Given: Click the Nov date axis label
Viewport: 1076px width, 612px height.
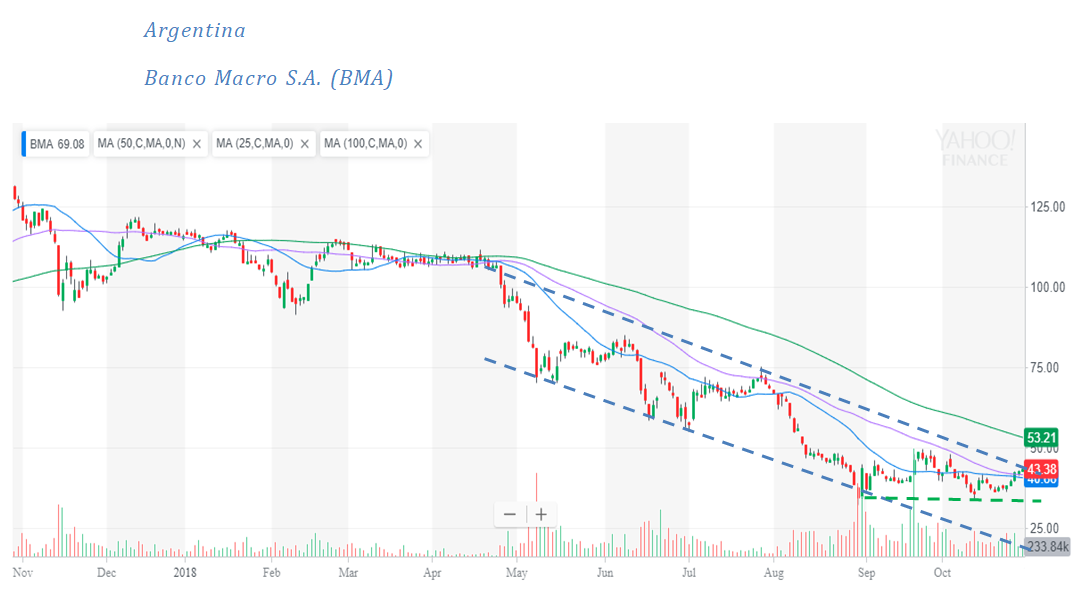Looking at the screenshot, I should [x=23, y=572].
